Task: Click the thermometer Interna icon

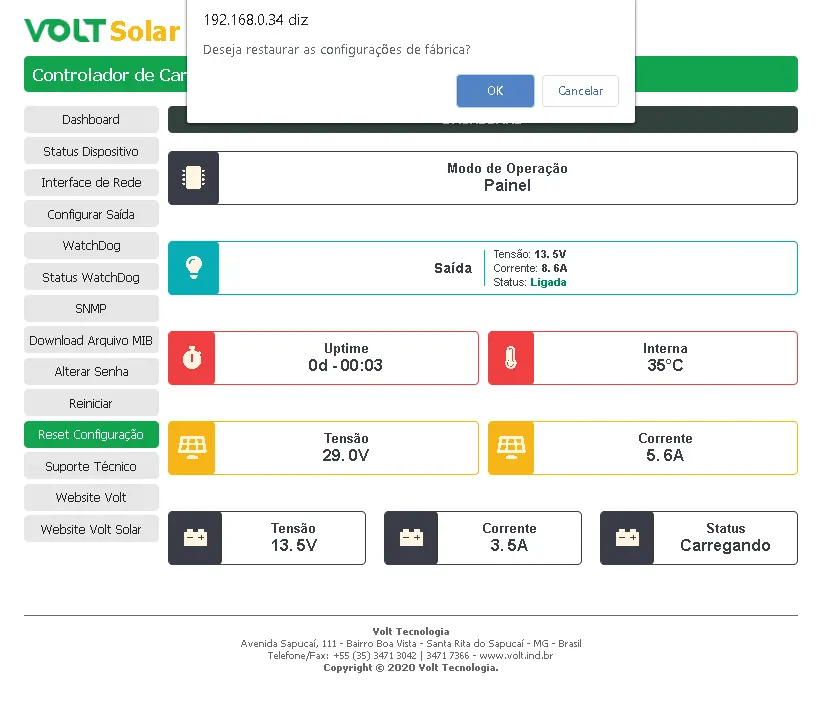Action: (x=511, y=358)
